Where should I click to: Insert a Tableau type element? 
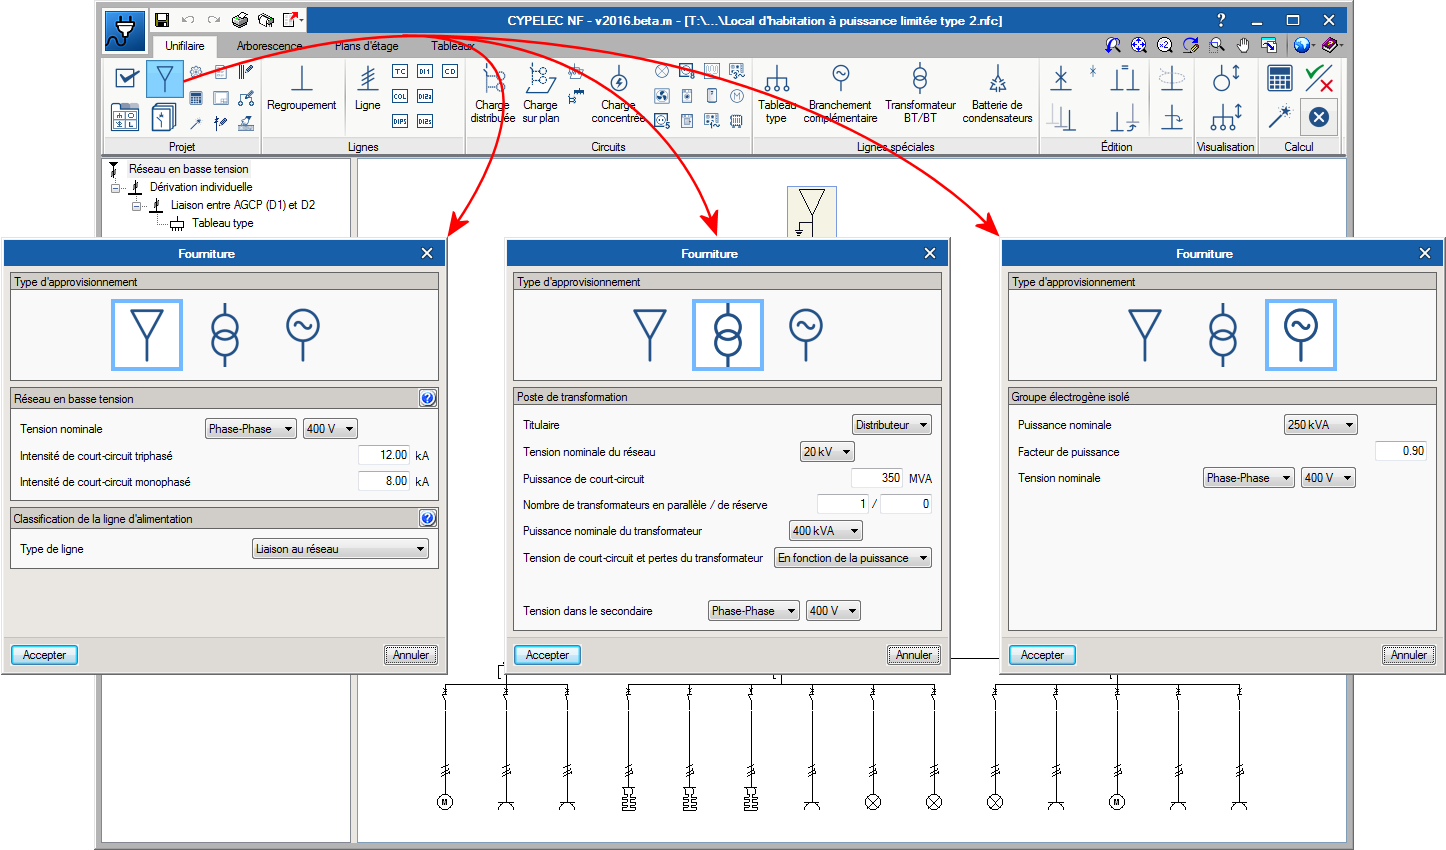click(x=776, y=92)
